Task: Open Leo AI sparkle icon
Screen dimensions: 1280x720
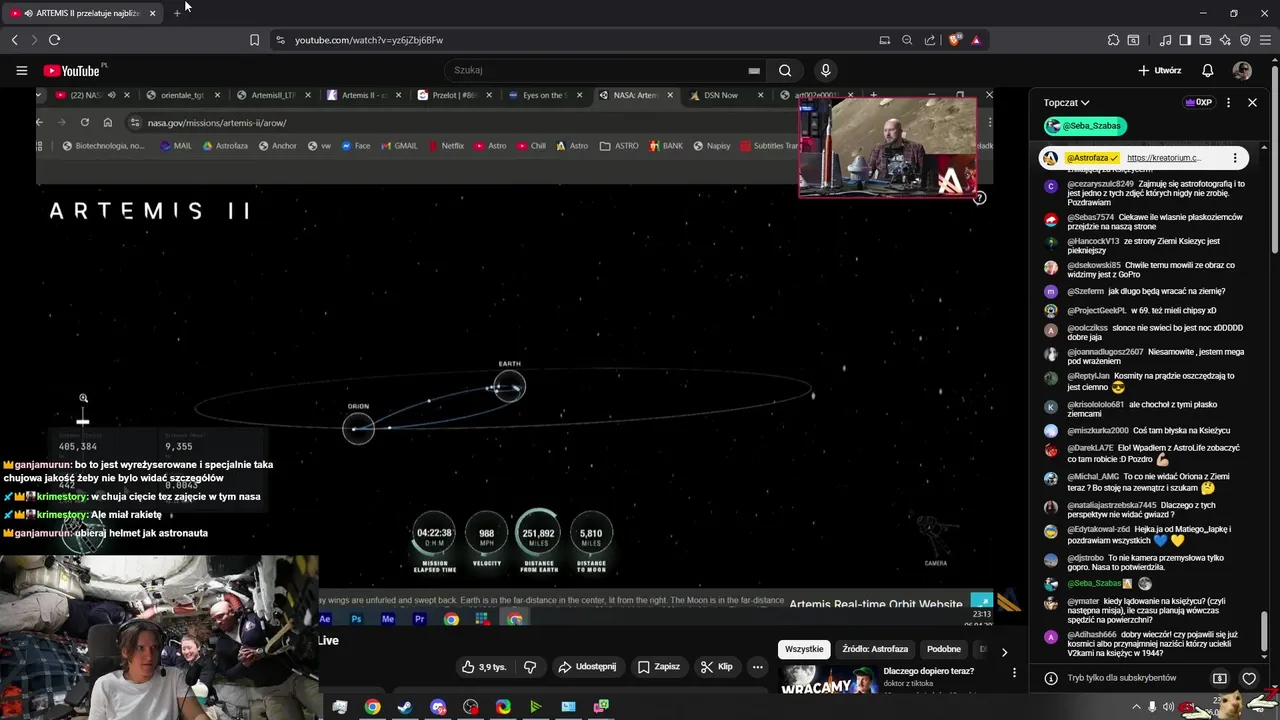Action: [1225, 40]
